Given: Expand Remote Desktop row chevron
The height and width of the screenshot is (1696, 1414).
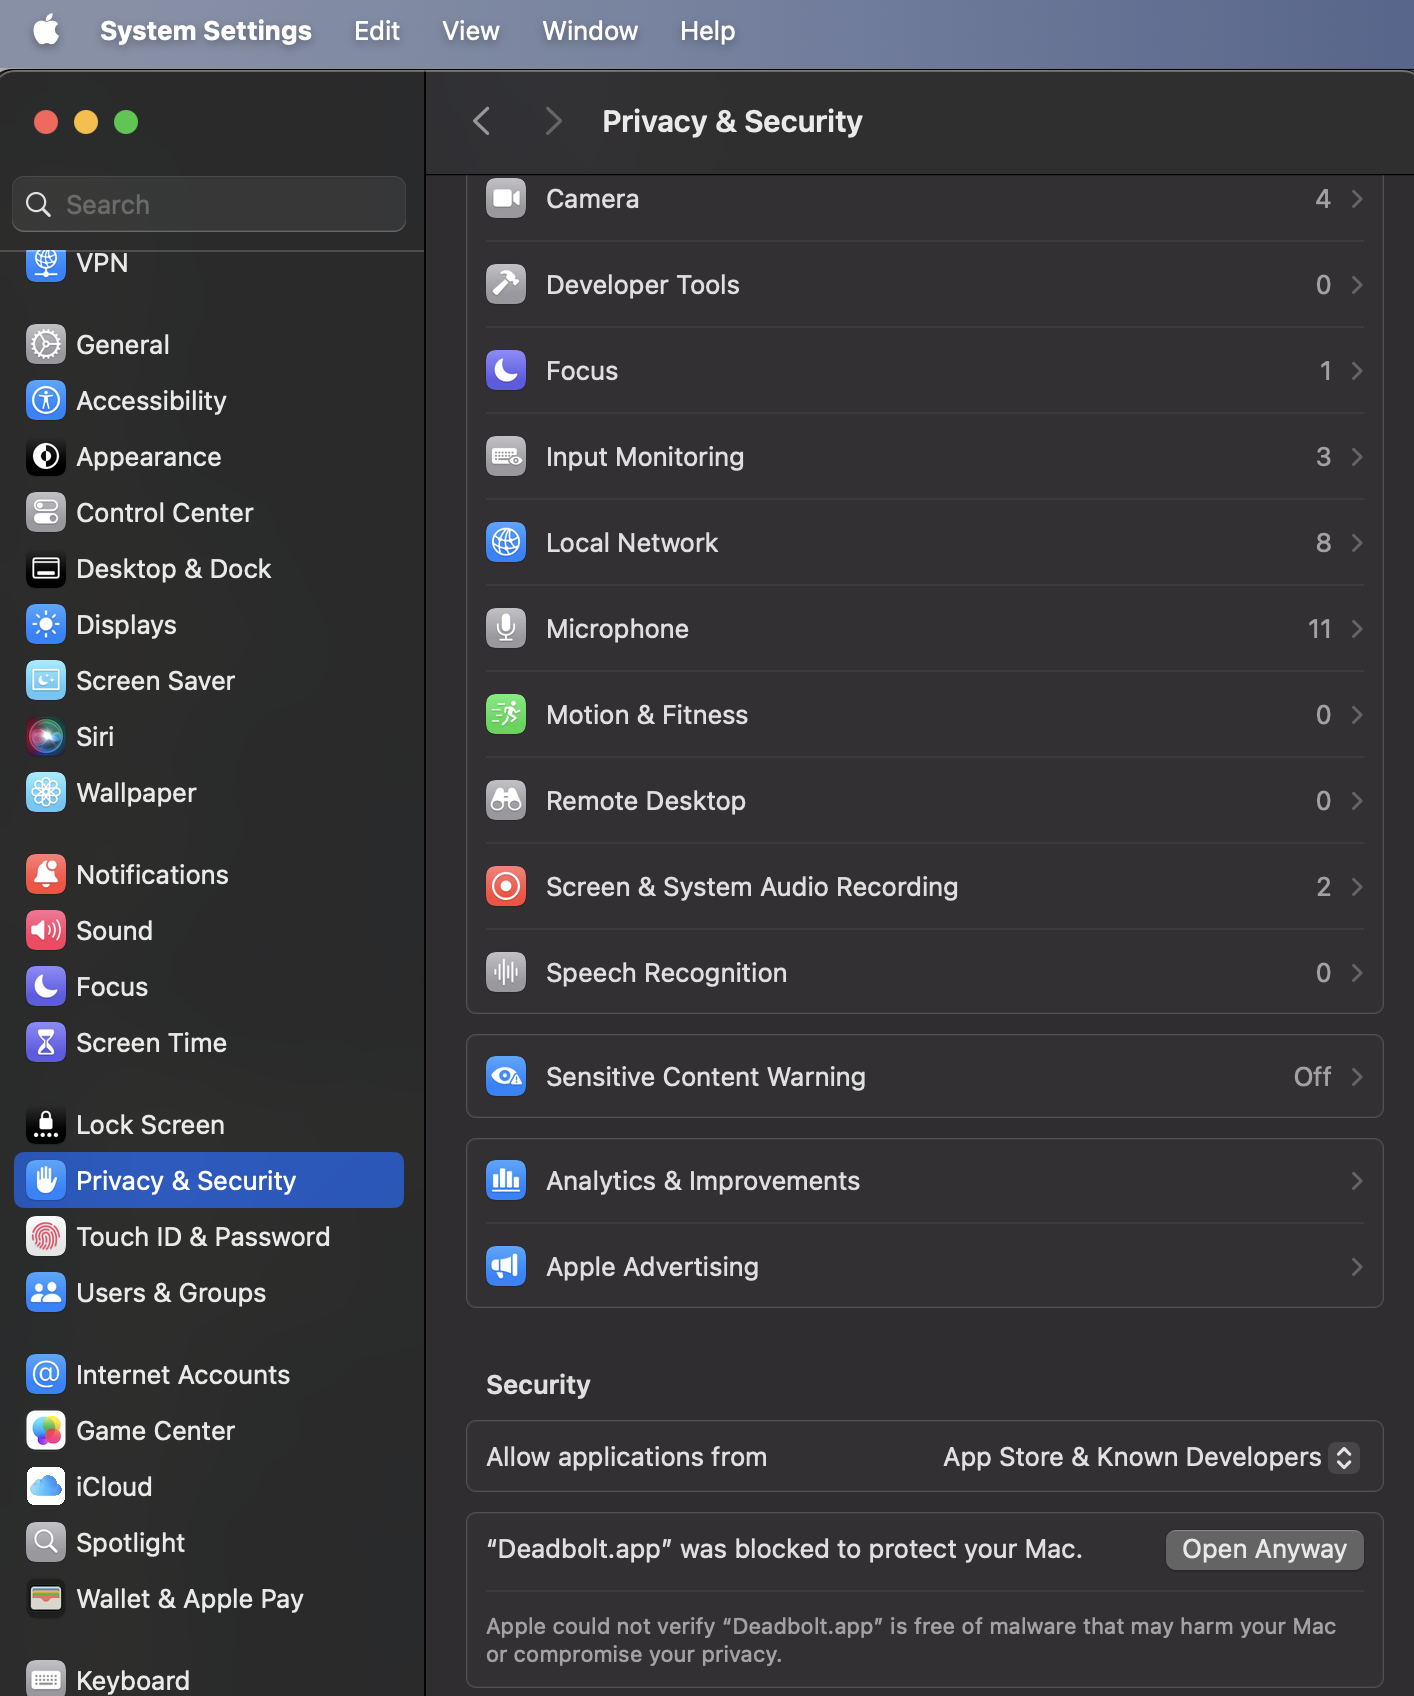Looking at the screenshot, I should point(1357,801).
